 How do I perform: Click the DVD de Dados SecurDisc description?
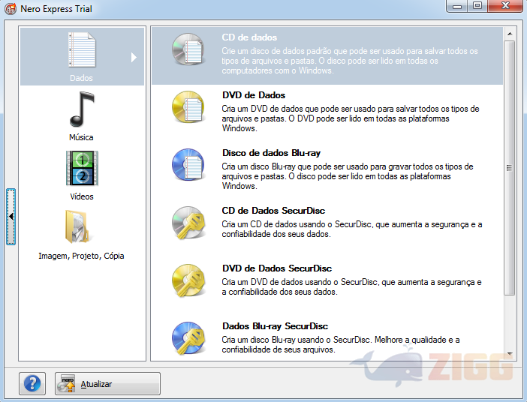(x=351, y=287)
